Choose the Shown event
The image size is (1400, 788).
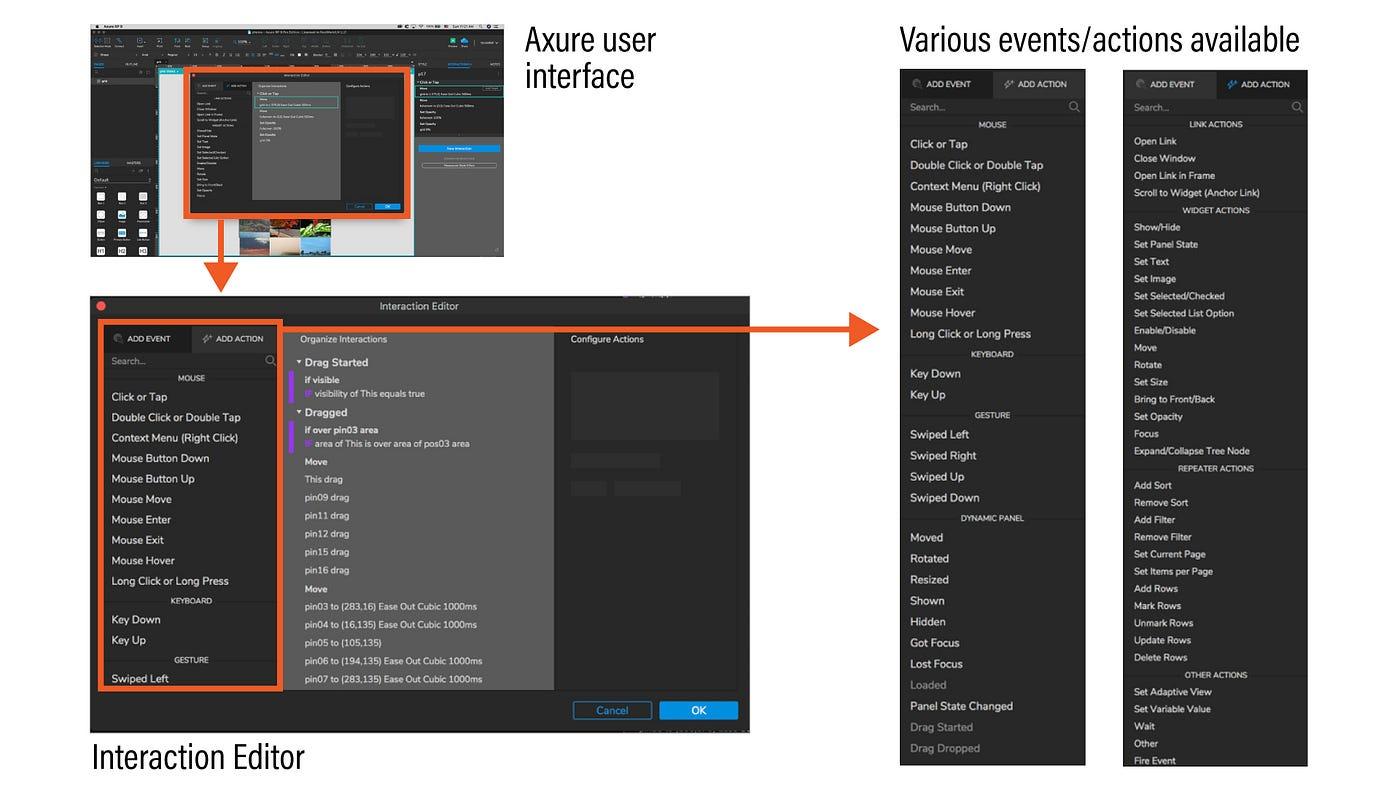click(x=927, y=601)
